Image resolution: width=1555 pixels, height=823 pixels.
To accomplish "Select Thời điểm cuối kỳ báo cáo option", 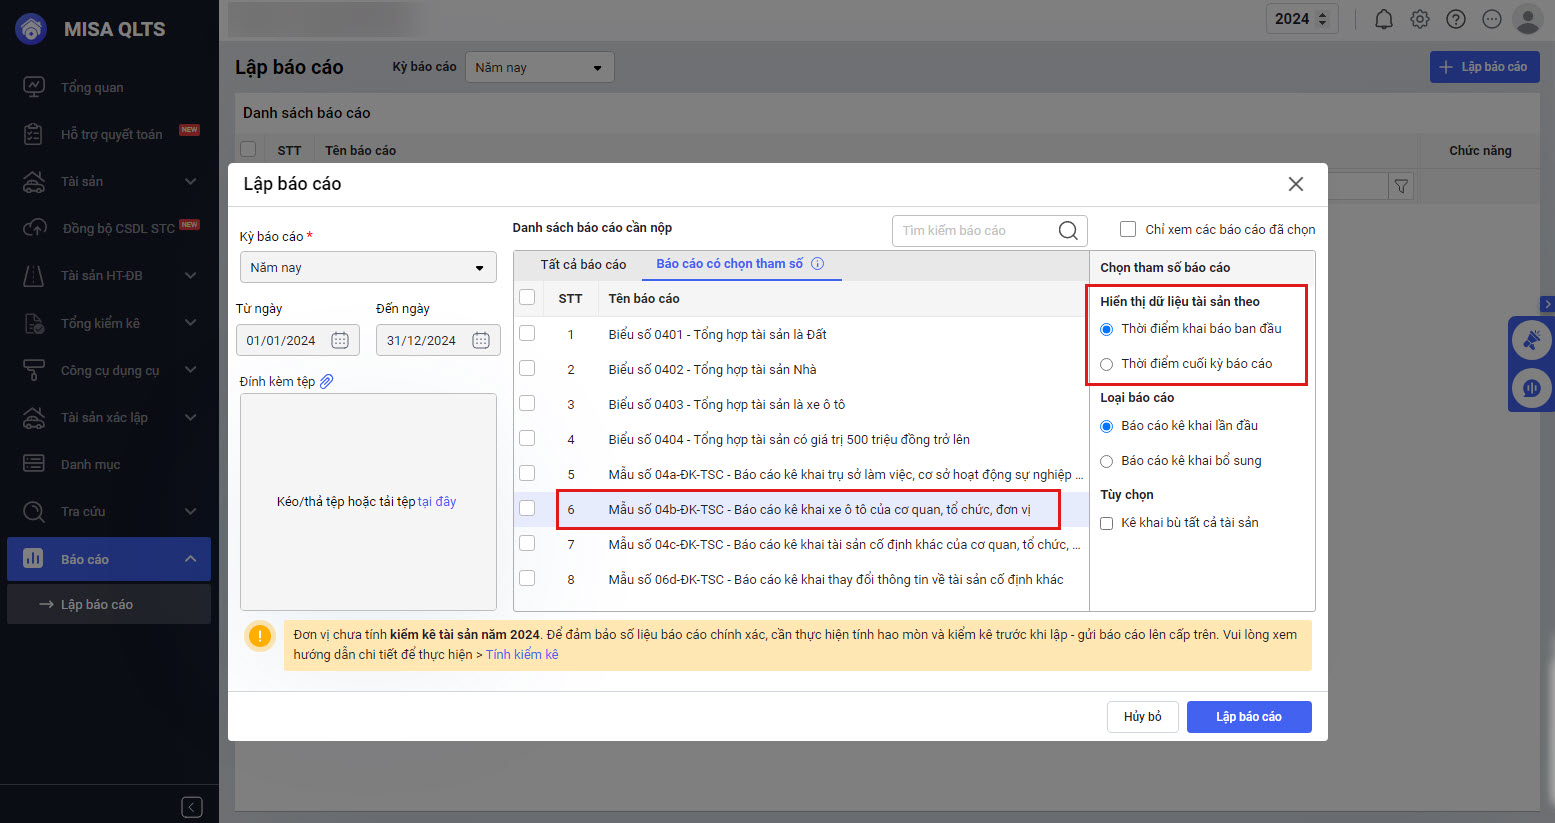I will click(x=1107, y=364).
